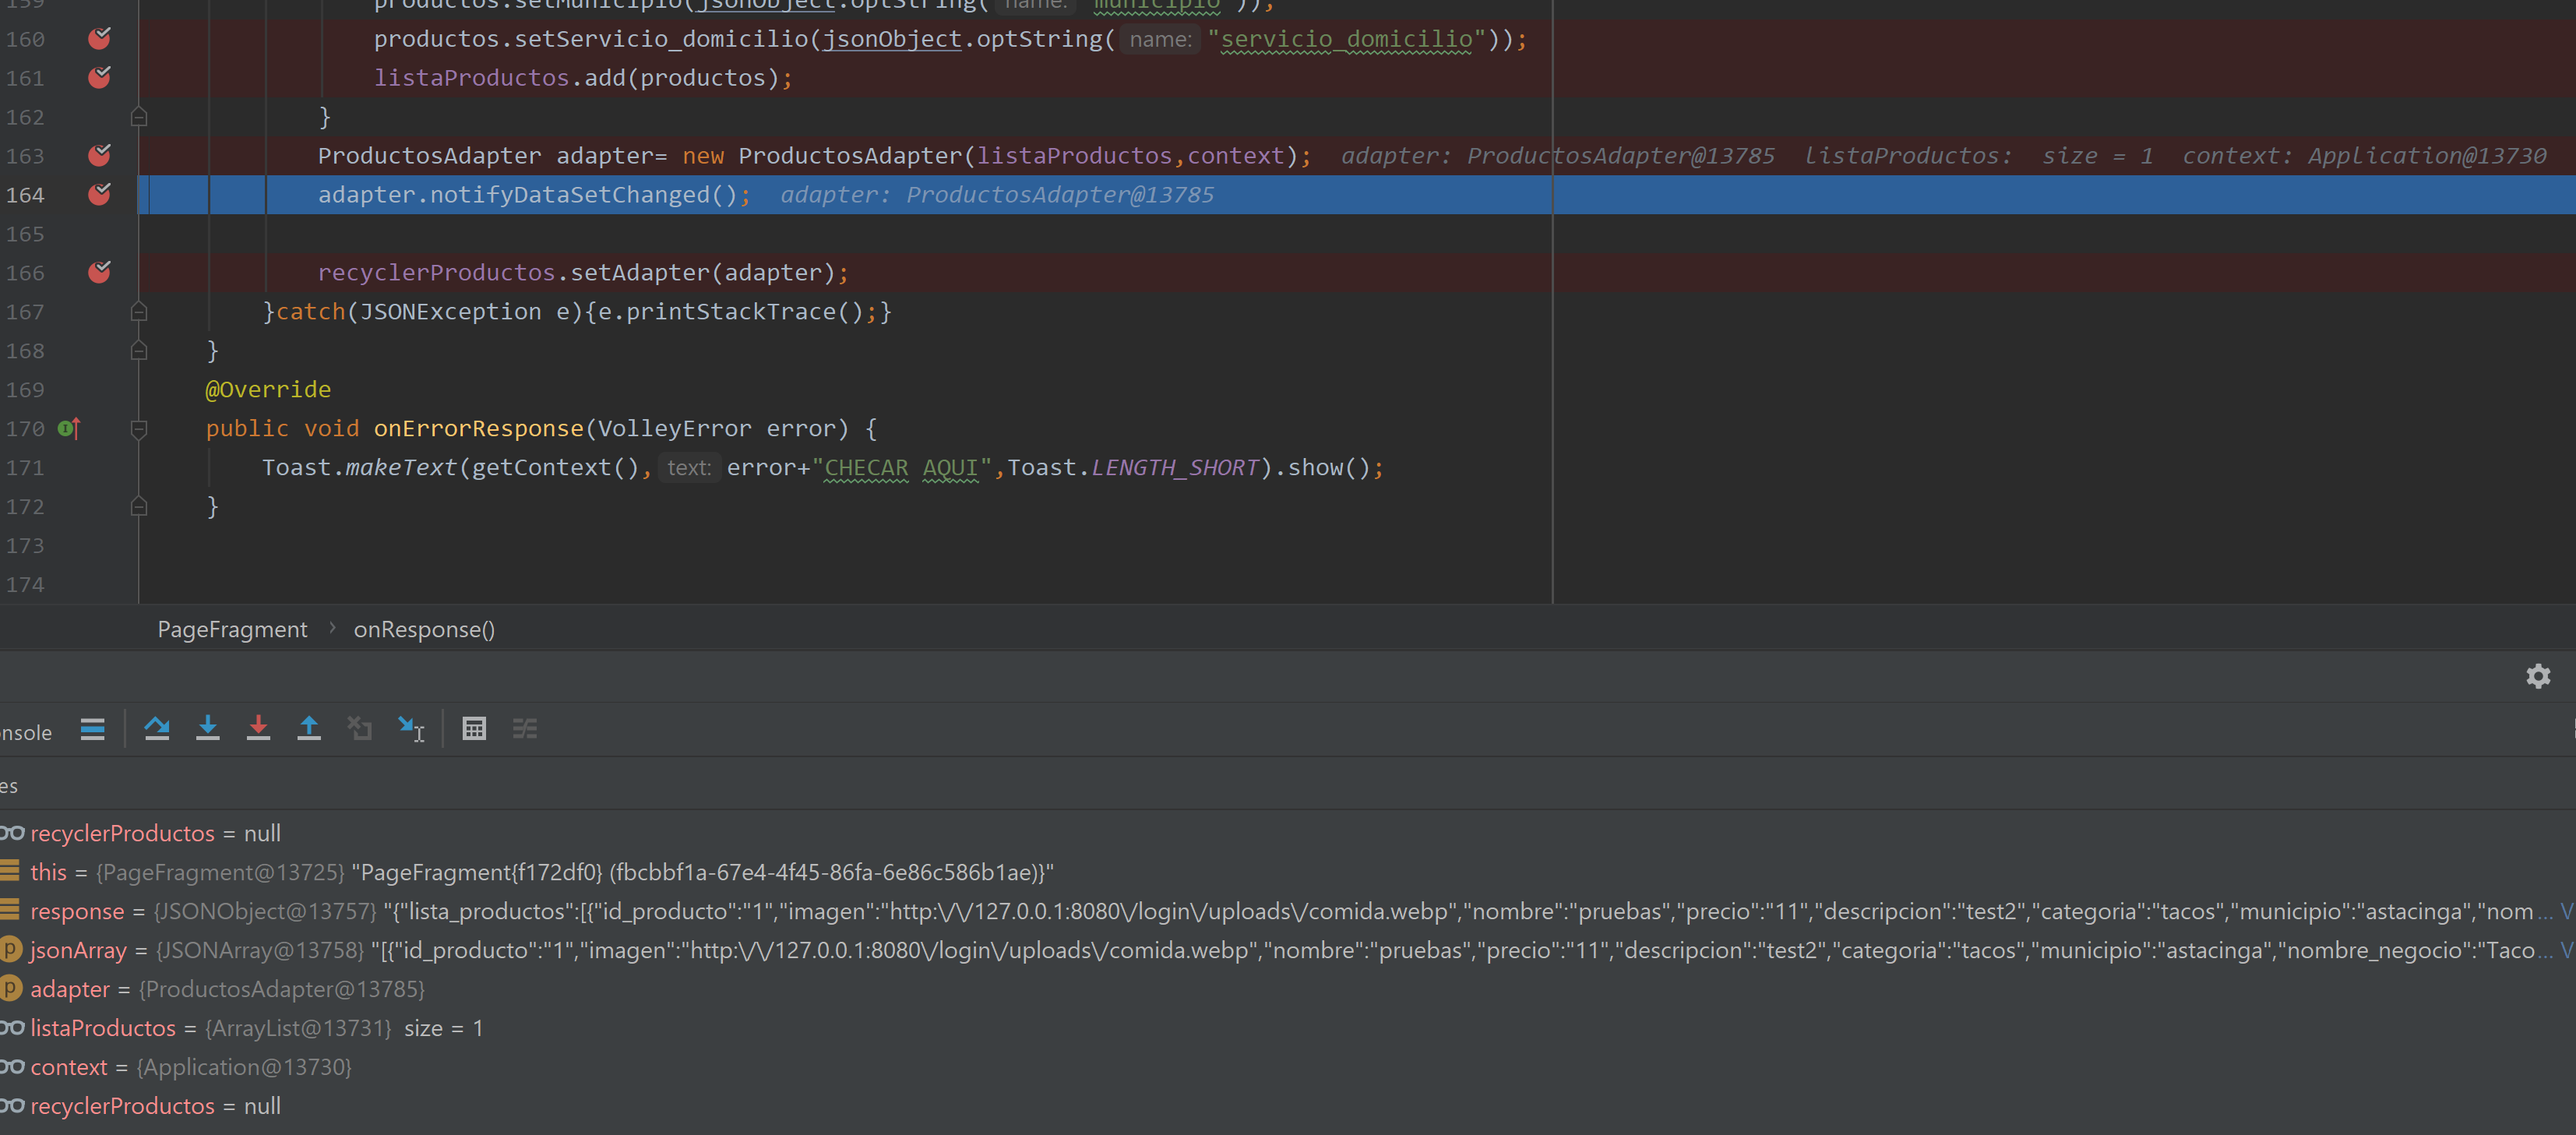Screen dimensions: 2576x1135
Task: Open evaluate expression calculator icon
Action: point(474,729)
